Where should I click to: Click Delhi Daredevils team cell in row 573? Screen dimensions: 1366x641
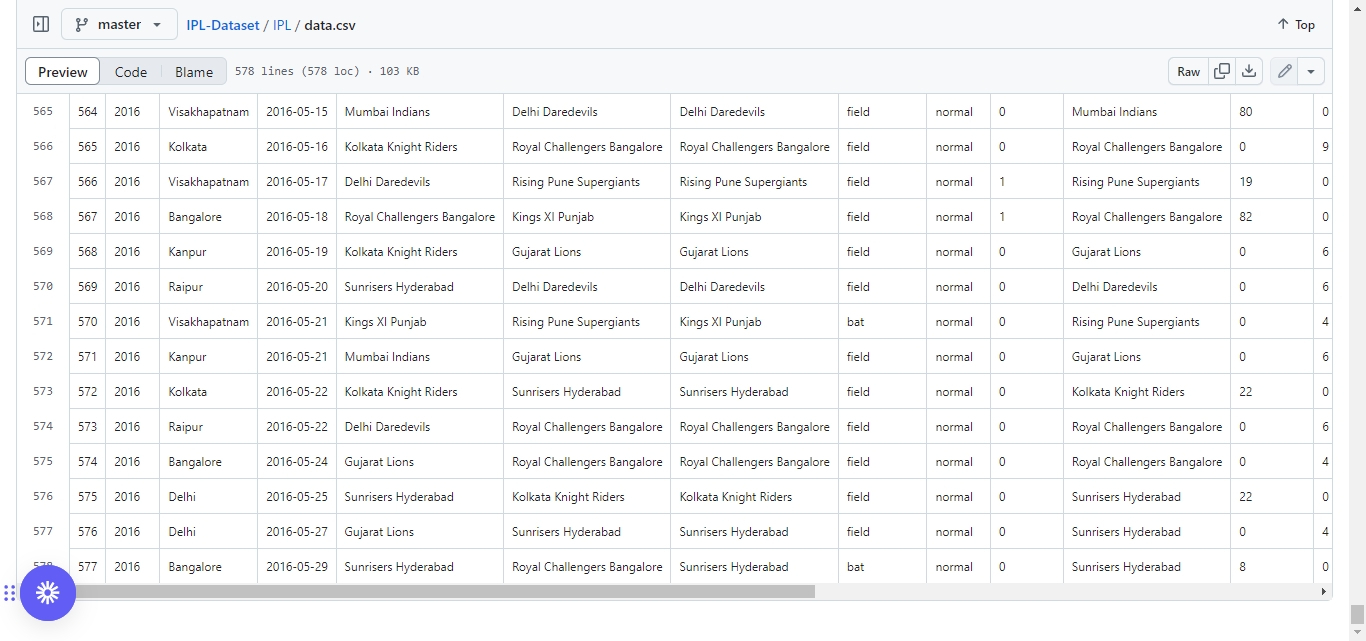point(420,427)
